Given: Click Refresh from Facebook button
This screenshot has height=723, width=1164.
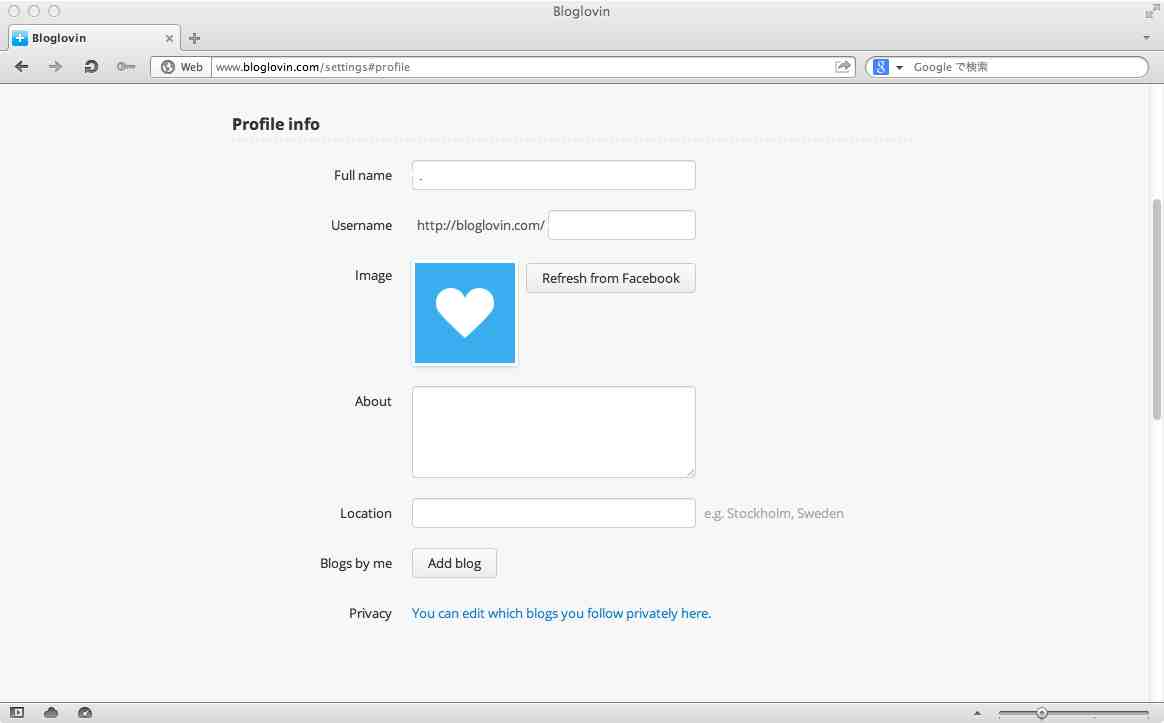Looking at the screenshot, I should pyautogui.click(x=610, y=278).
